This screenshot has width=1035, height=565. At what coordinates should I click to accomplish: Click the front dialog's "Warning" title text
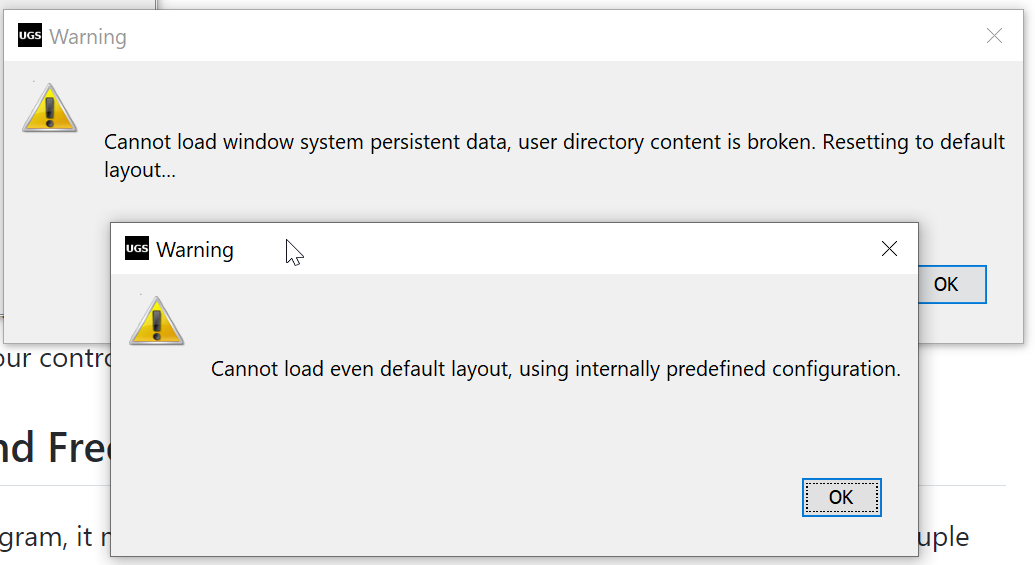pos(195,250)
